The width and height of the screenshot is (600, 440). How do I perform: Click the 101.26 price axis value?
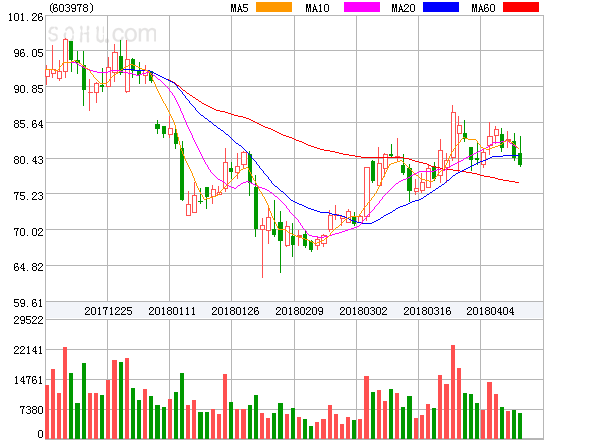pos(26,17)
